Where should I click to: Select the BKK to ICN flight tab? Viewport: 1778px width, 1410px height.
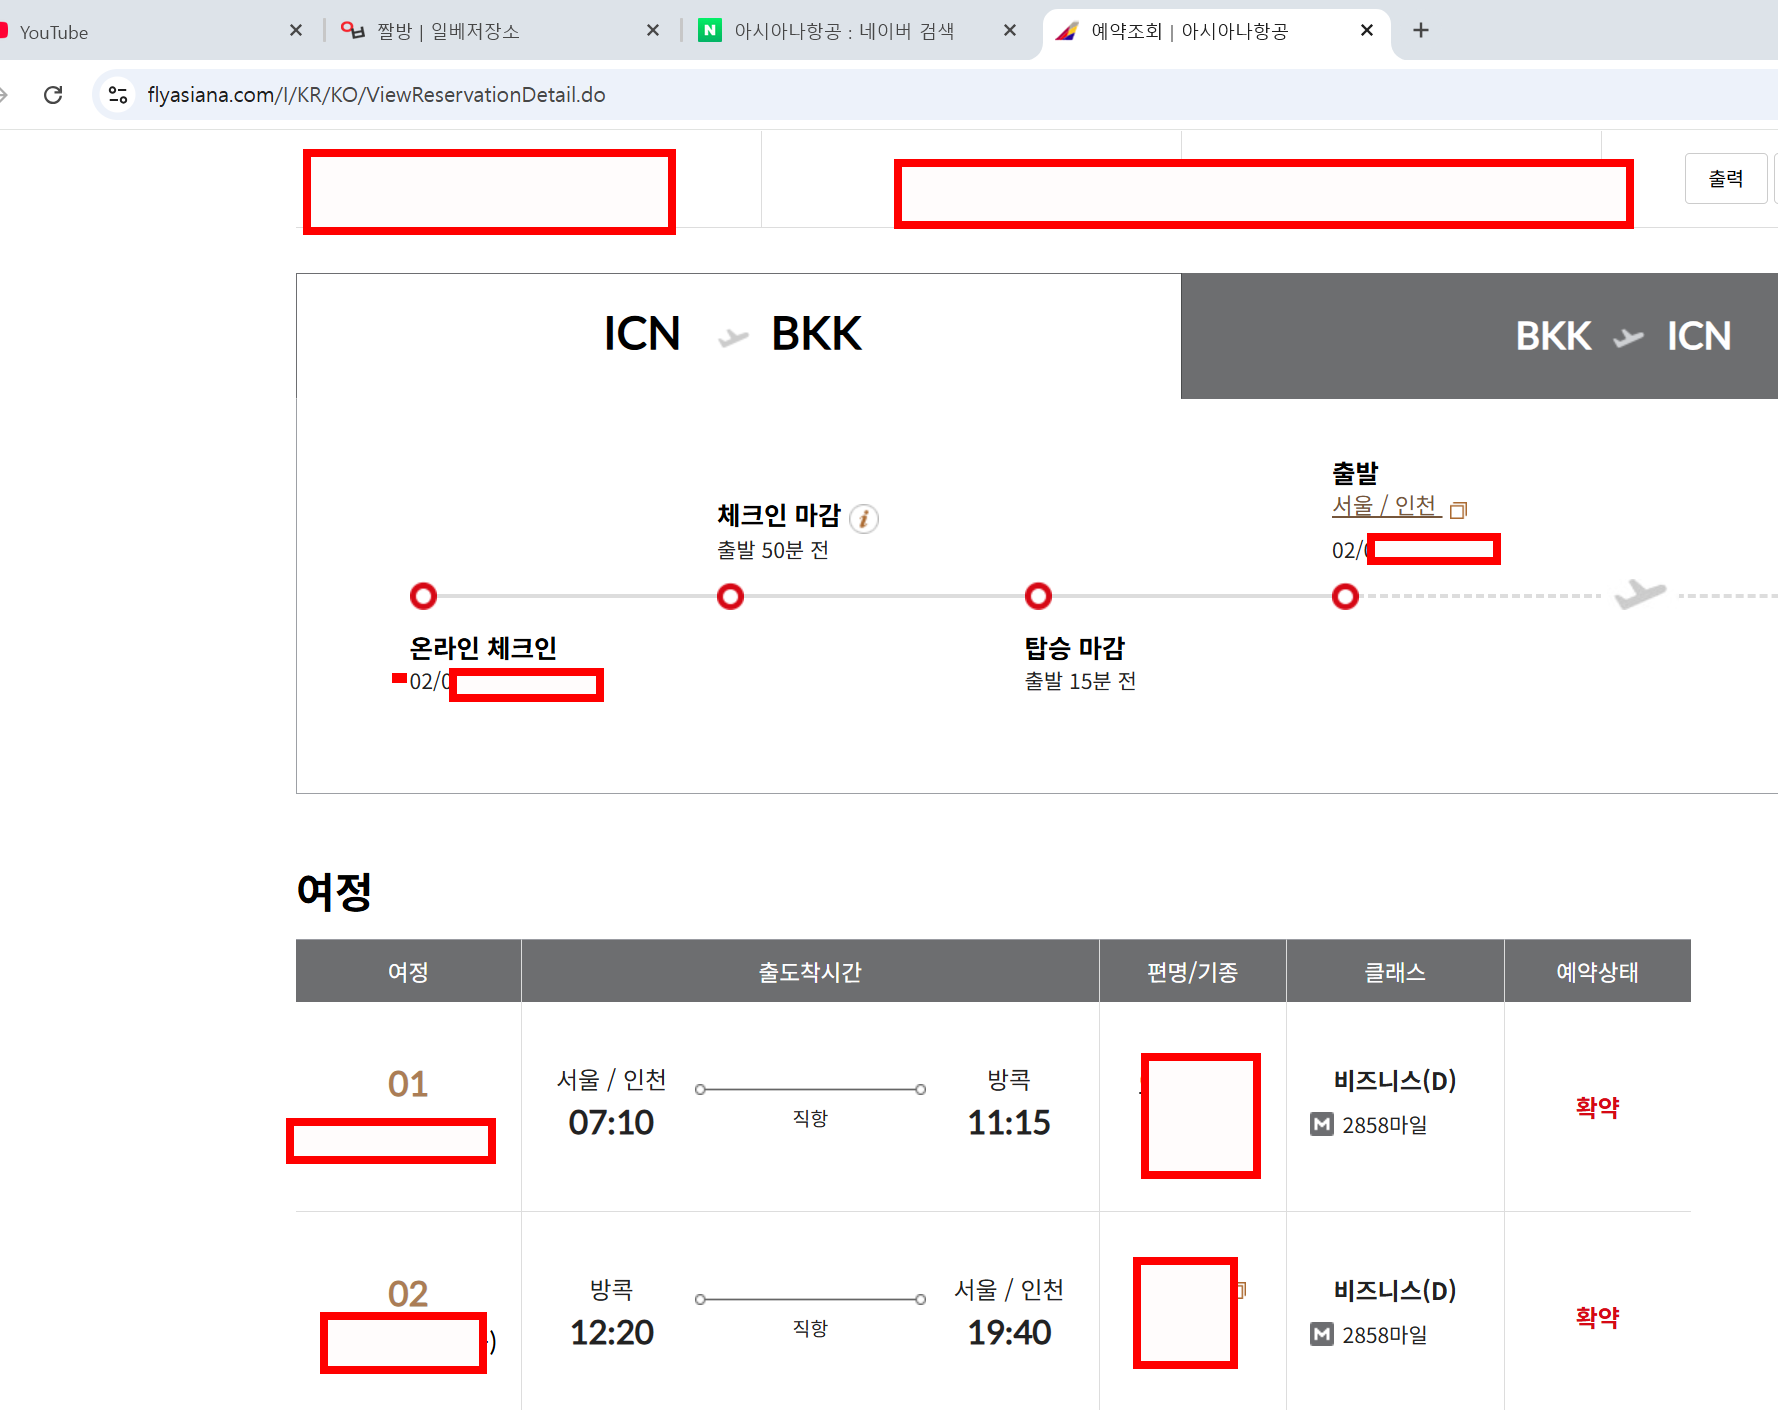1620,336
